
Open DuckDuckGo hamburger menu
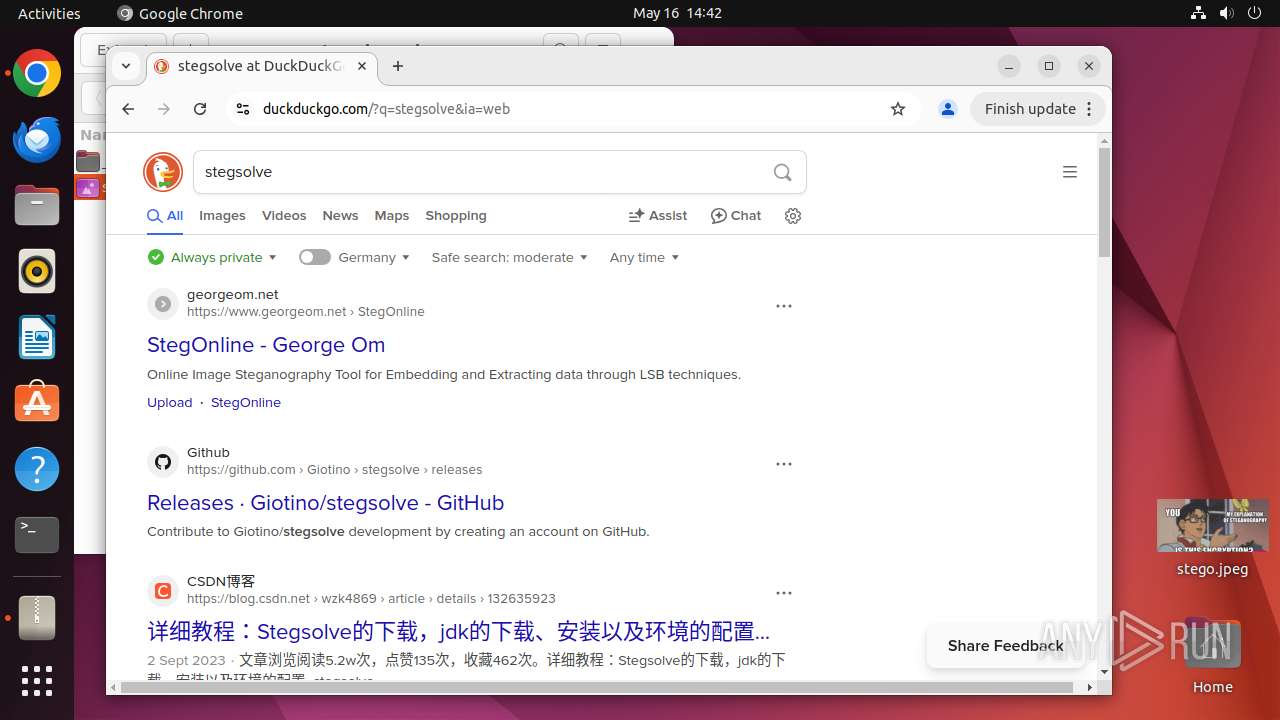[1070, 172]
